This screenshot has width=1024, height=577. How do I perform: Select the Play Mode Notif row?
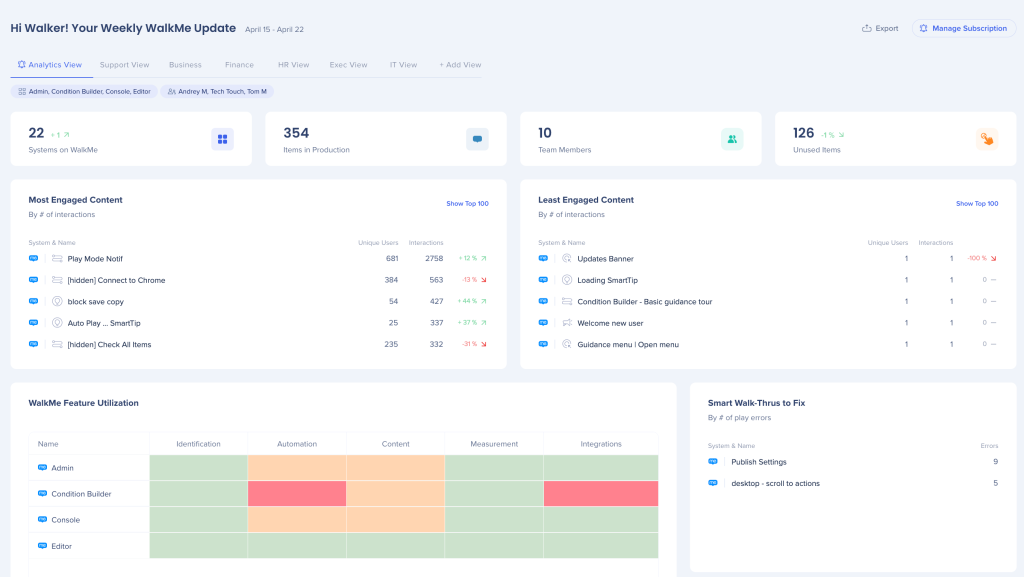[96, 259]
